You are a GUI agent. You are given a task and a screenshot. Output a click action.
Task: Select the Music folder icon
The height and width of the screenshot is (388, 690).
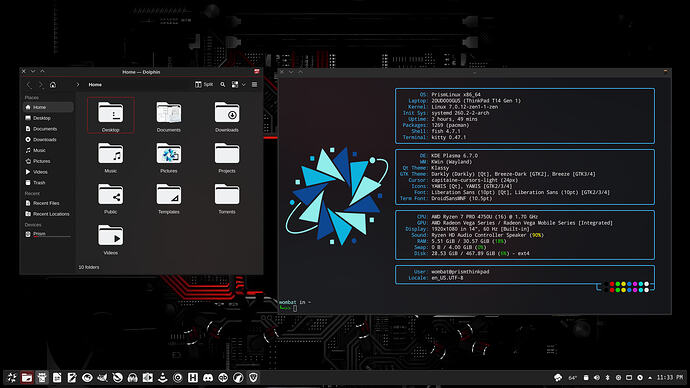pos(110,154)
